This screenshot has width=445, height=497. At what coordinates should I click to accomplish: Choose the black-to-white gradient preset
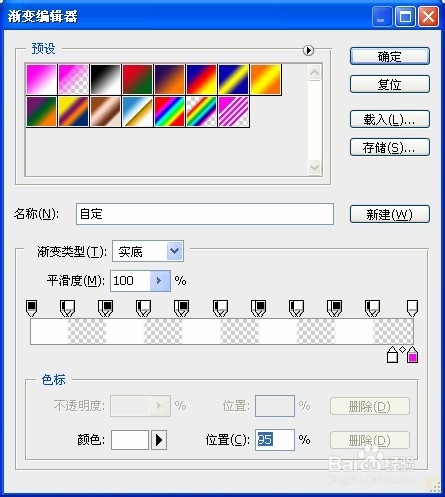pos(106,80)
